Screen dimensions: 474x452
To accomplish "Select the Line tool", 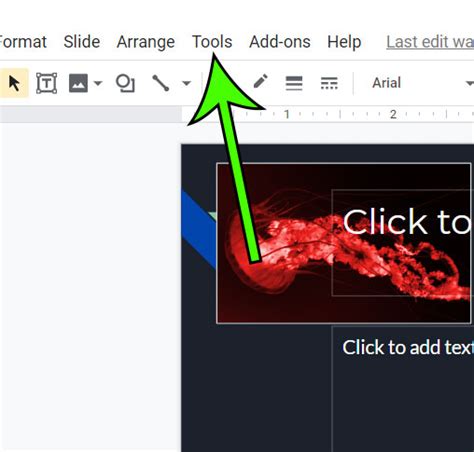I will click(x=161, y=83).
